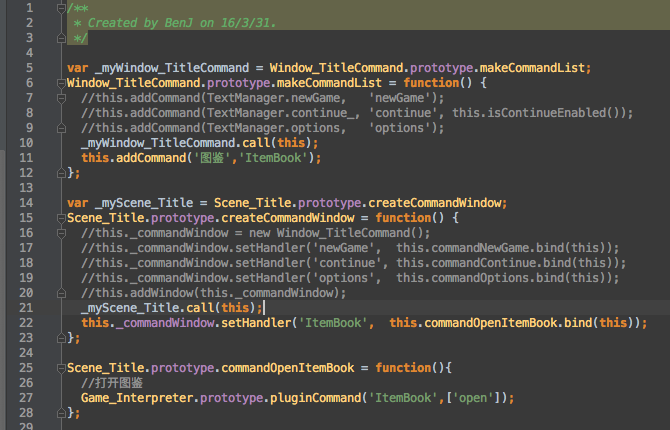670x430 pixels.
Task: Click '_commandWindow' on line 22
Action: (x=165, y=323)
